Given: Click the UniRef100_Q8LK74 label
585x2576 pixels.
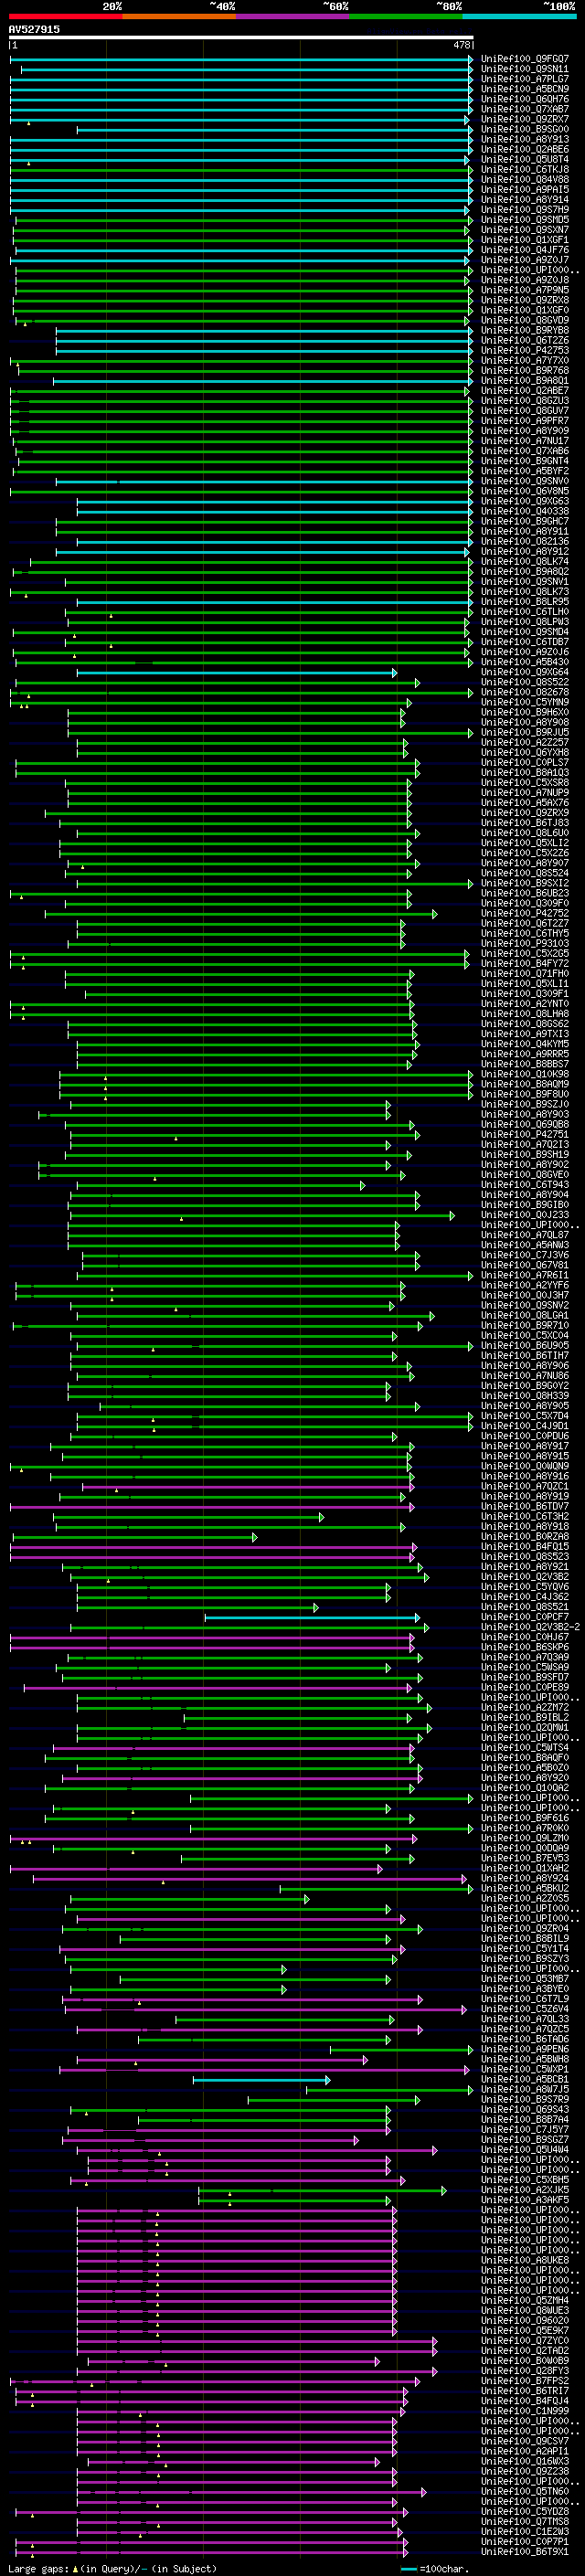Looking at the screenshot, I should click(525, 561).
